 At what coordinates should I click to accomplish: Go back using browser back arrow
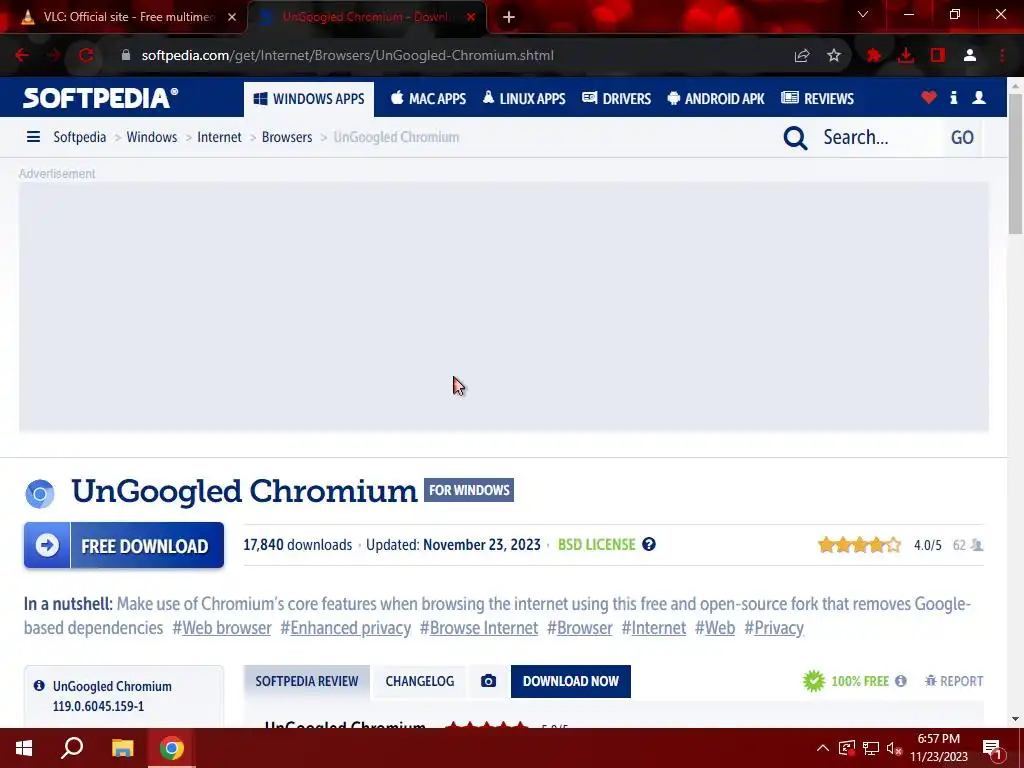22,56
